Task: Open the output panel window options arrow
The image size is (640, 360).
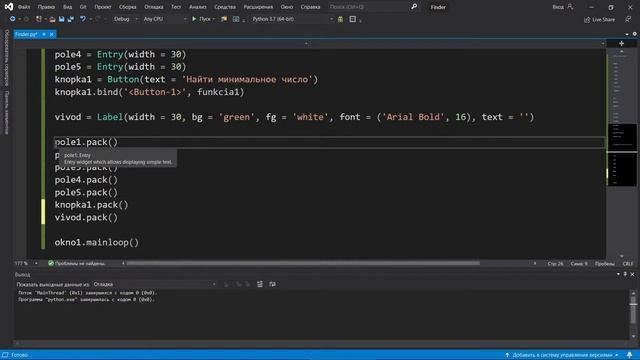Action: [x=618, y=274]
